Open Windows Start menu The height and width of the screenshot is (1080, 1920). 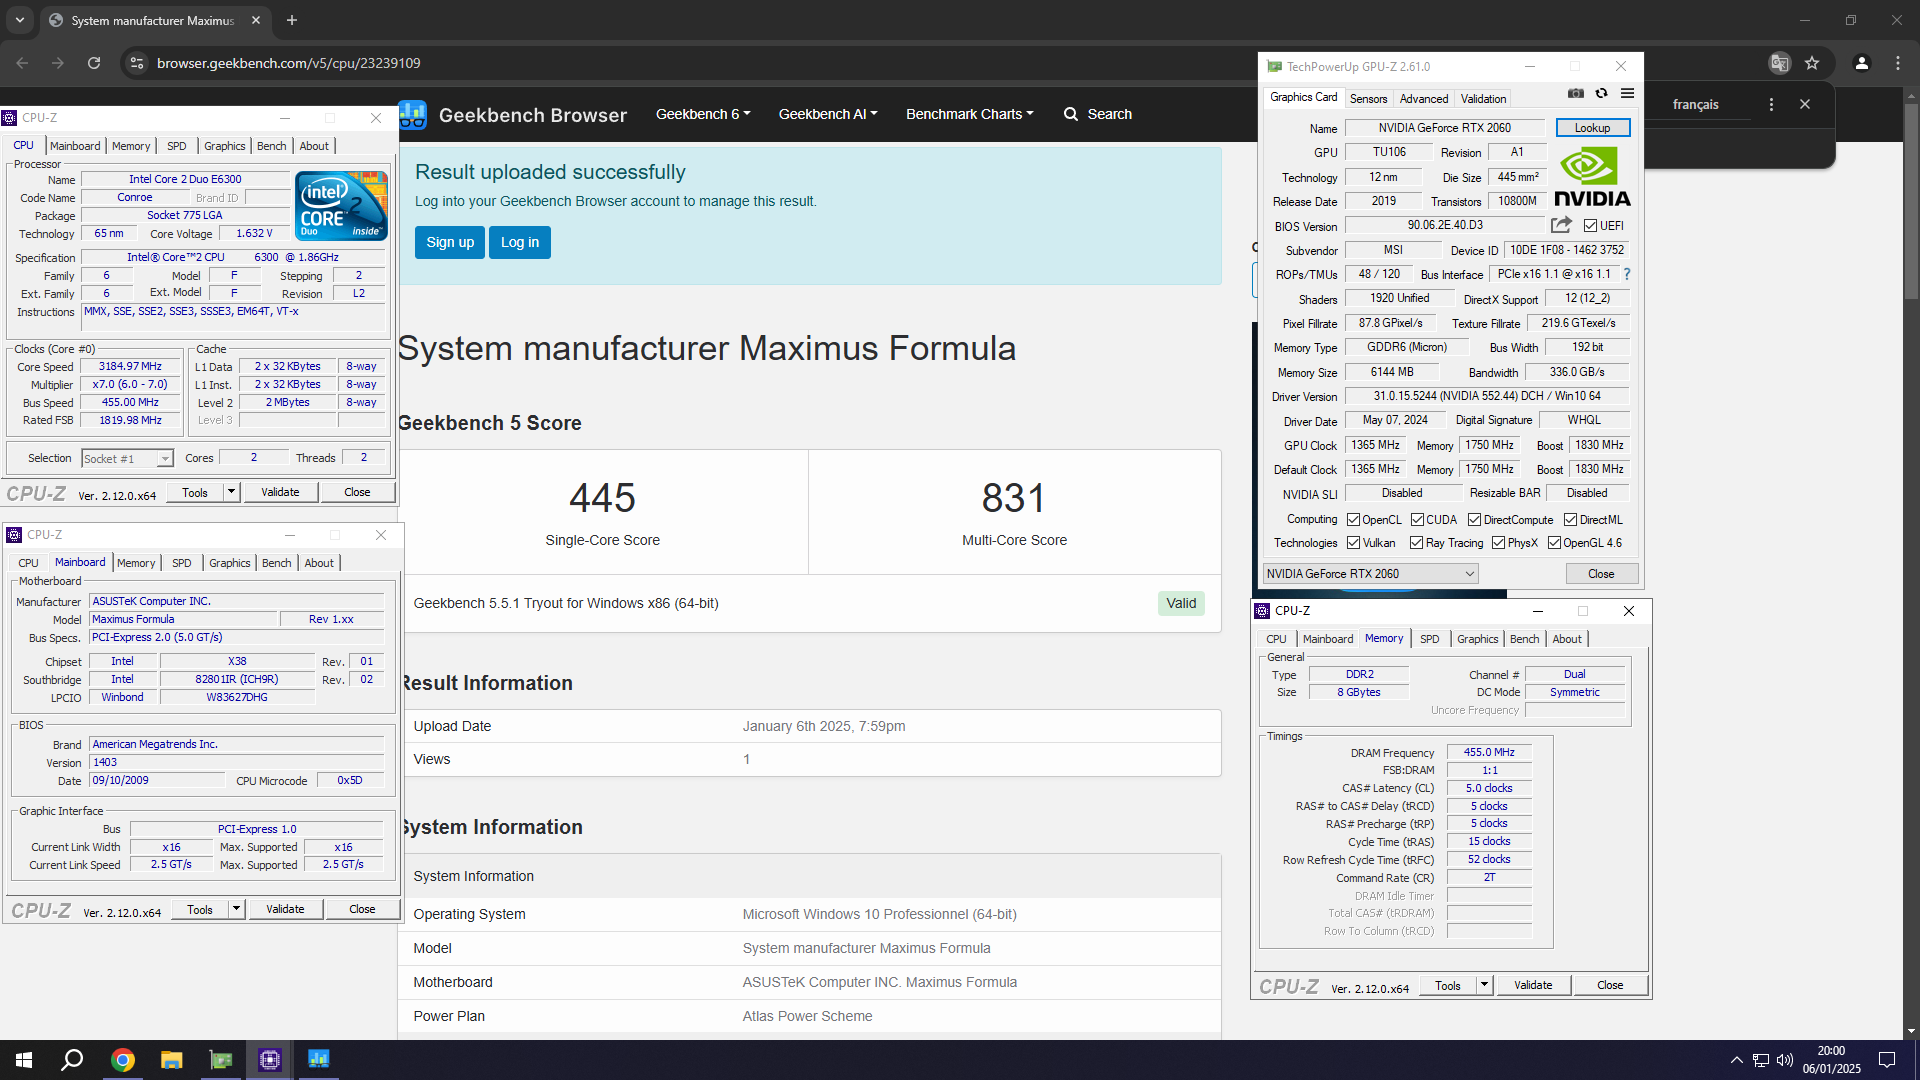pos(24,1060)
